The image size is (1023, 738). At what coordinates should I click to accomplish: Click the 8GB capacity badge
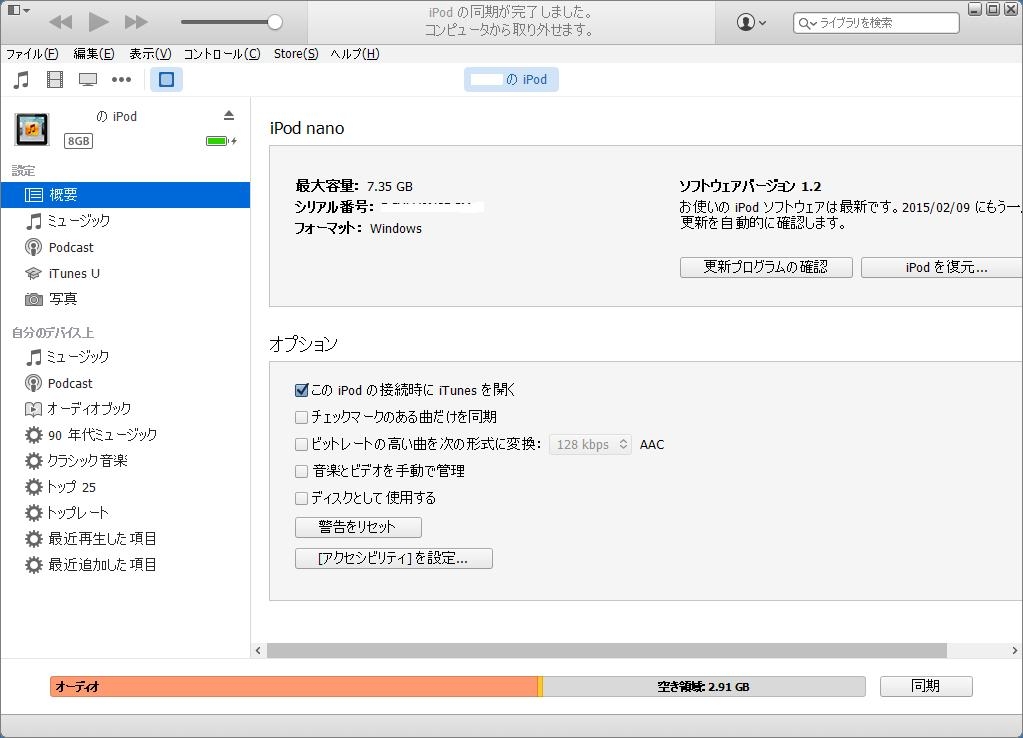pyautogui.click(x=78, y=141)
